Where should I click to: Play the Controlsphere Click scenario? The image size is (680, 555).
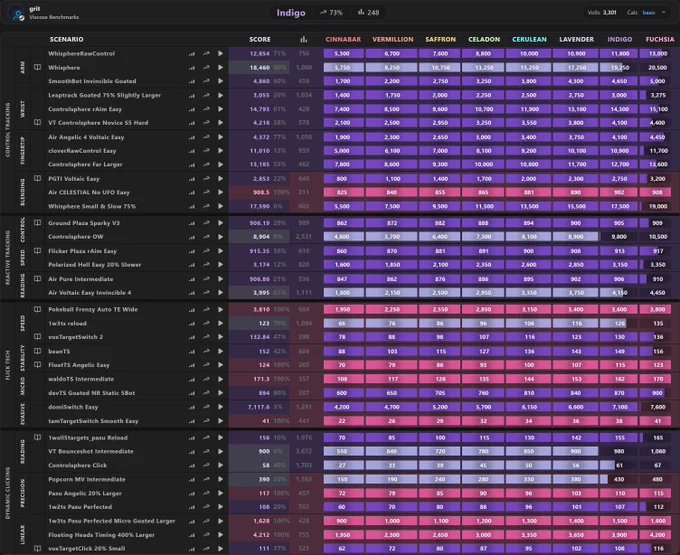coord(220,465)
